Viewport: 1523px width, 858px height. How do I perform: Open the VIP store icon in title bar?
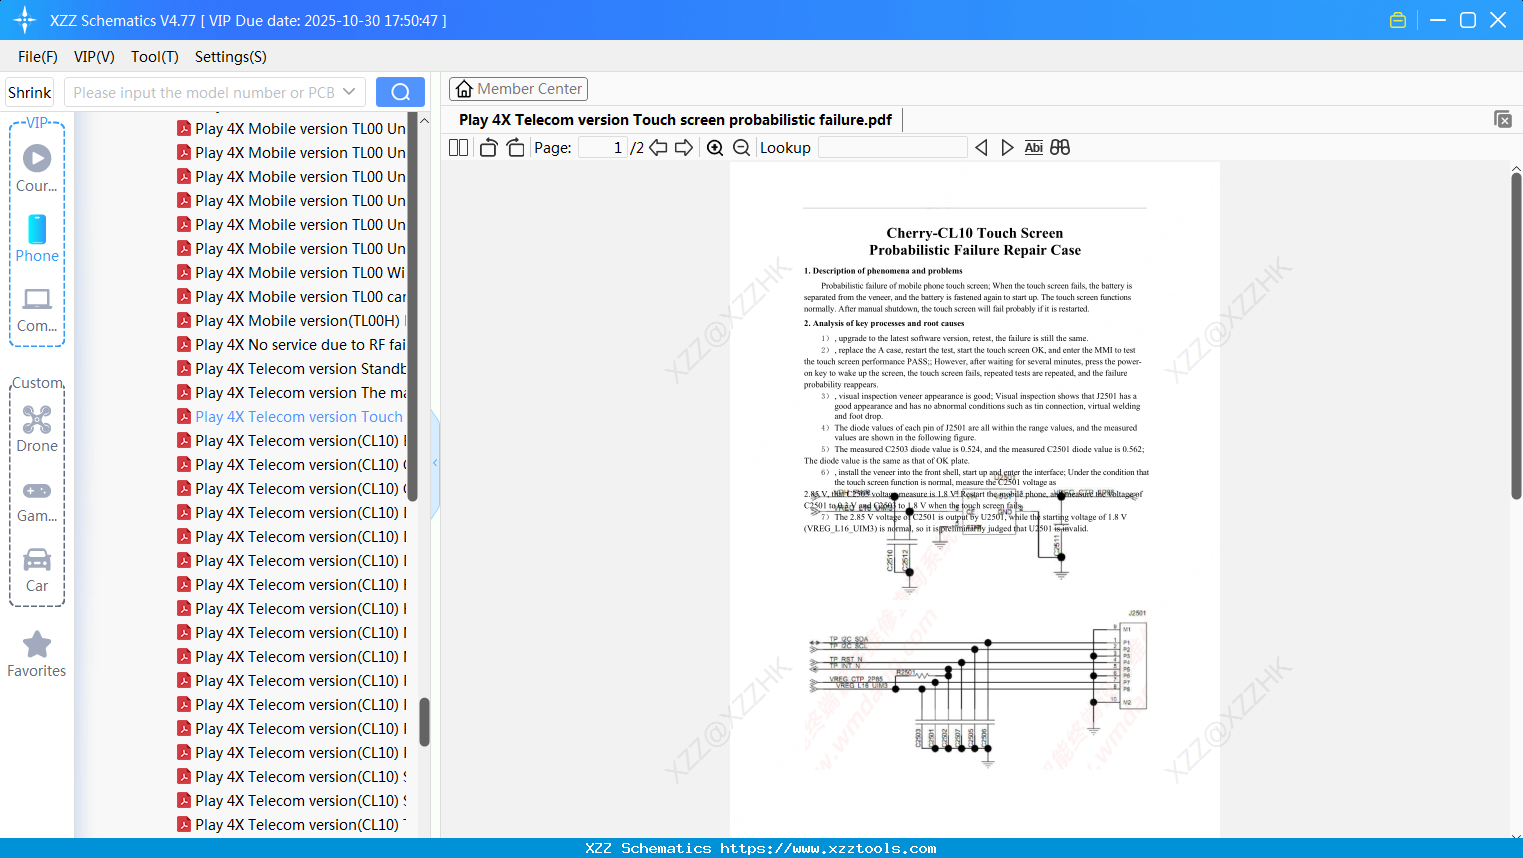tap(1398, 20)
